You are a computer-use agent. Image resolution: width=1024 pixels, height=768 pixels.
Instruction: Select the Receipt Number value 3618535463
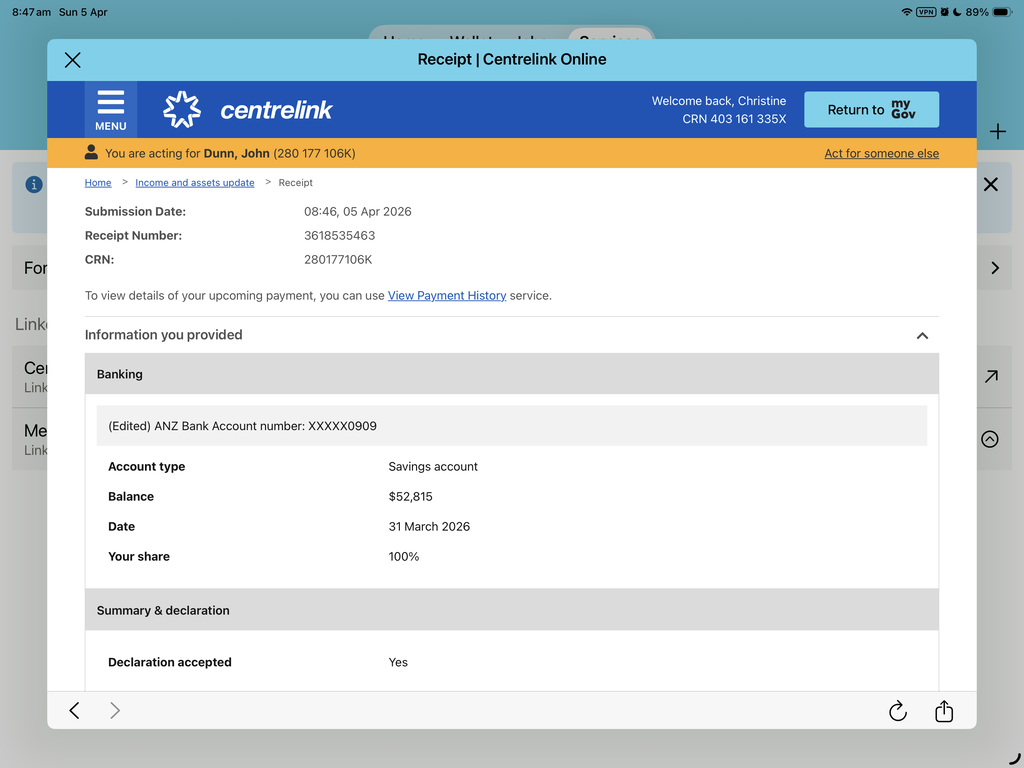click(x=340, y=236)
